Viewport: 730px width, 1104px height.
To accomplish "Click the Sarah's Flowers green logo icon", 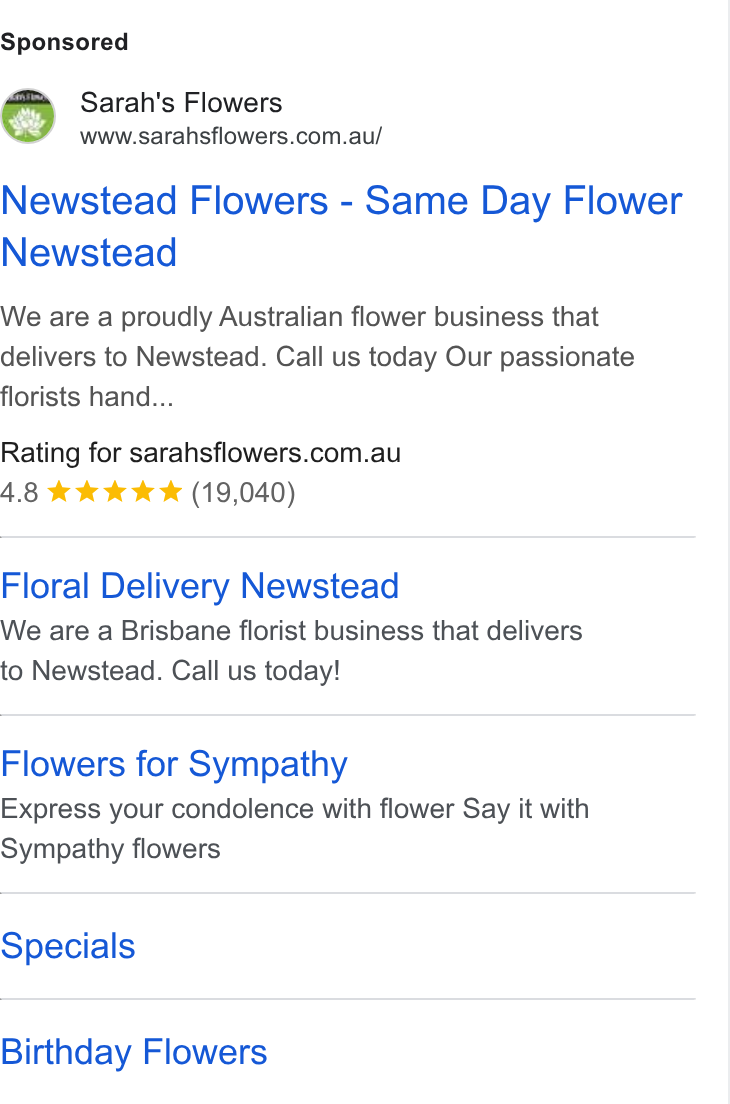I will coord(28,116).
